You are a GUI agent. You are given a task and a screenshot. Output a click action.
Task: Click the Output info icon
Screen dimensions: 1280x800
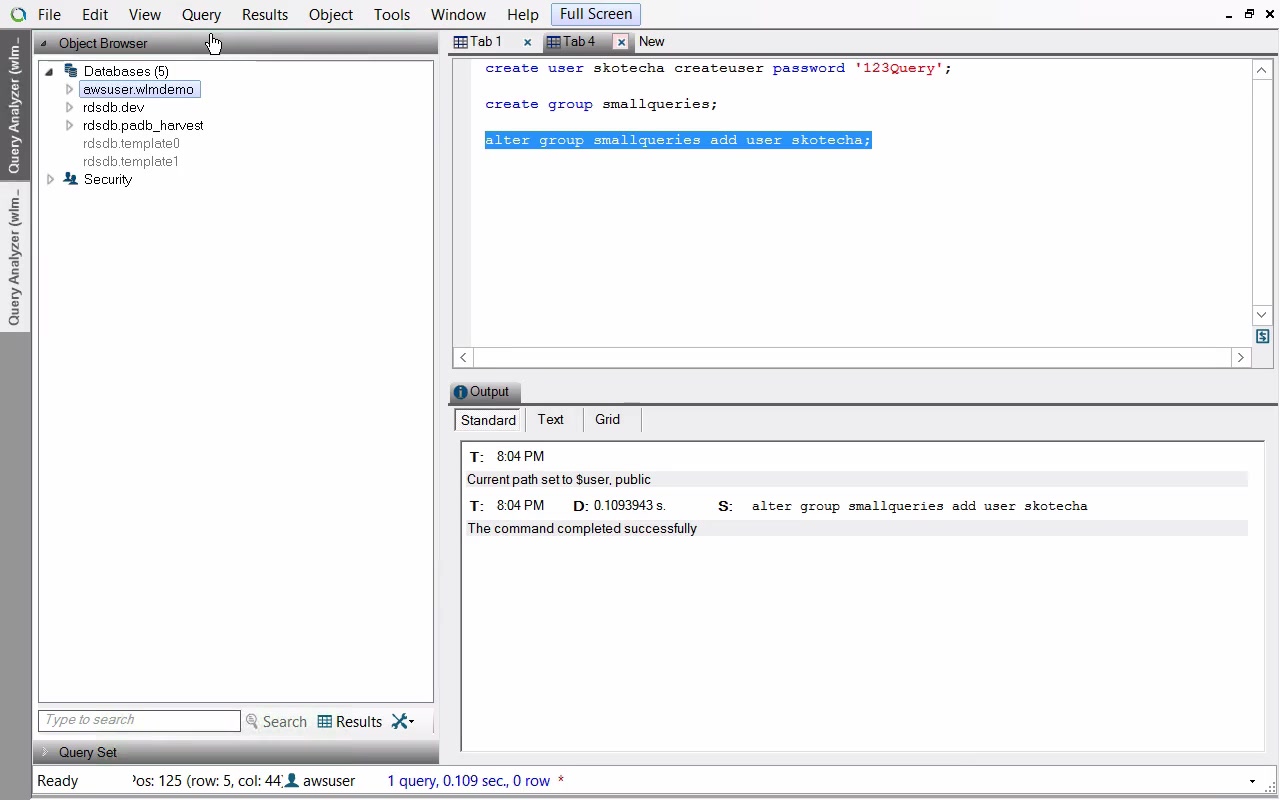tap(461, 392)
